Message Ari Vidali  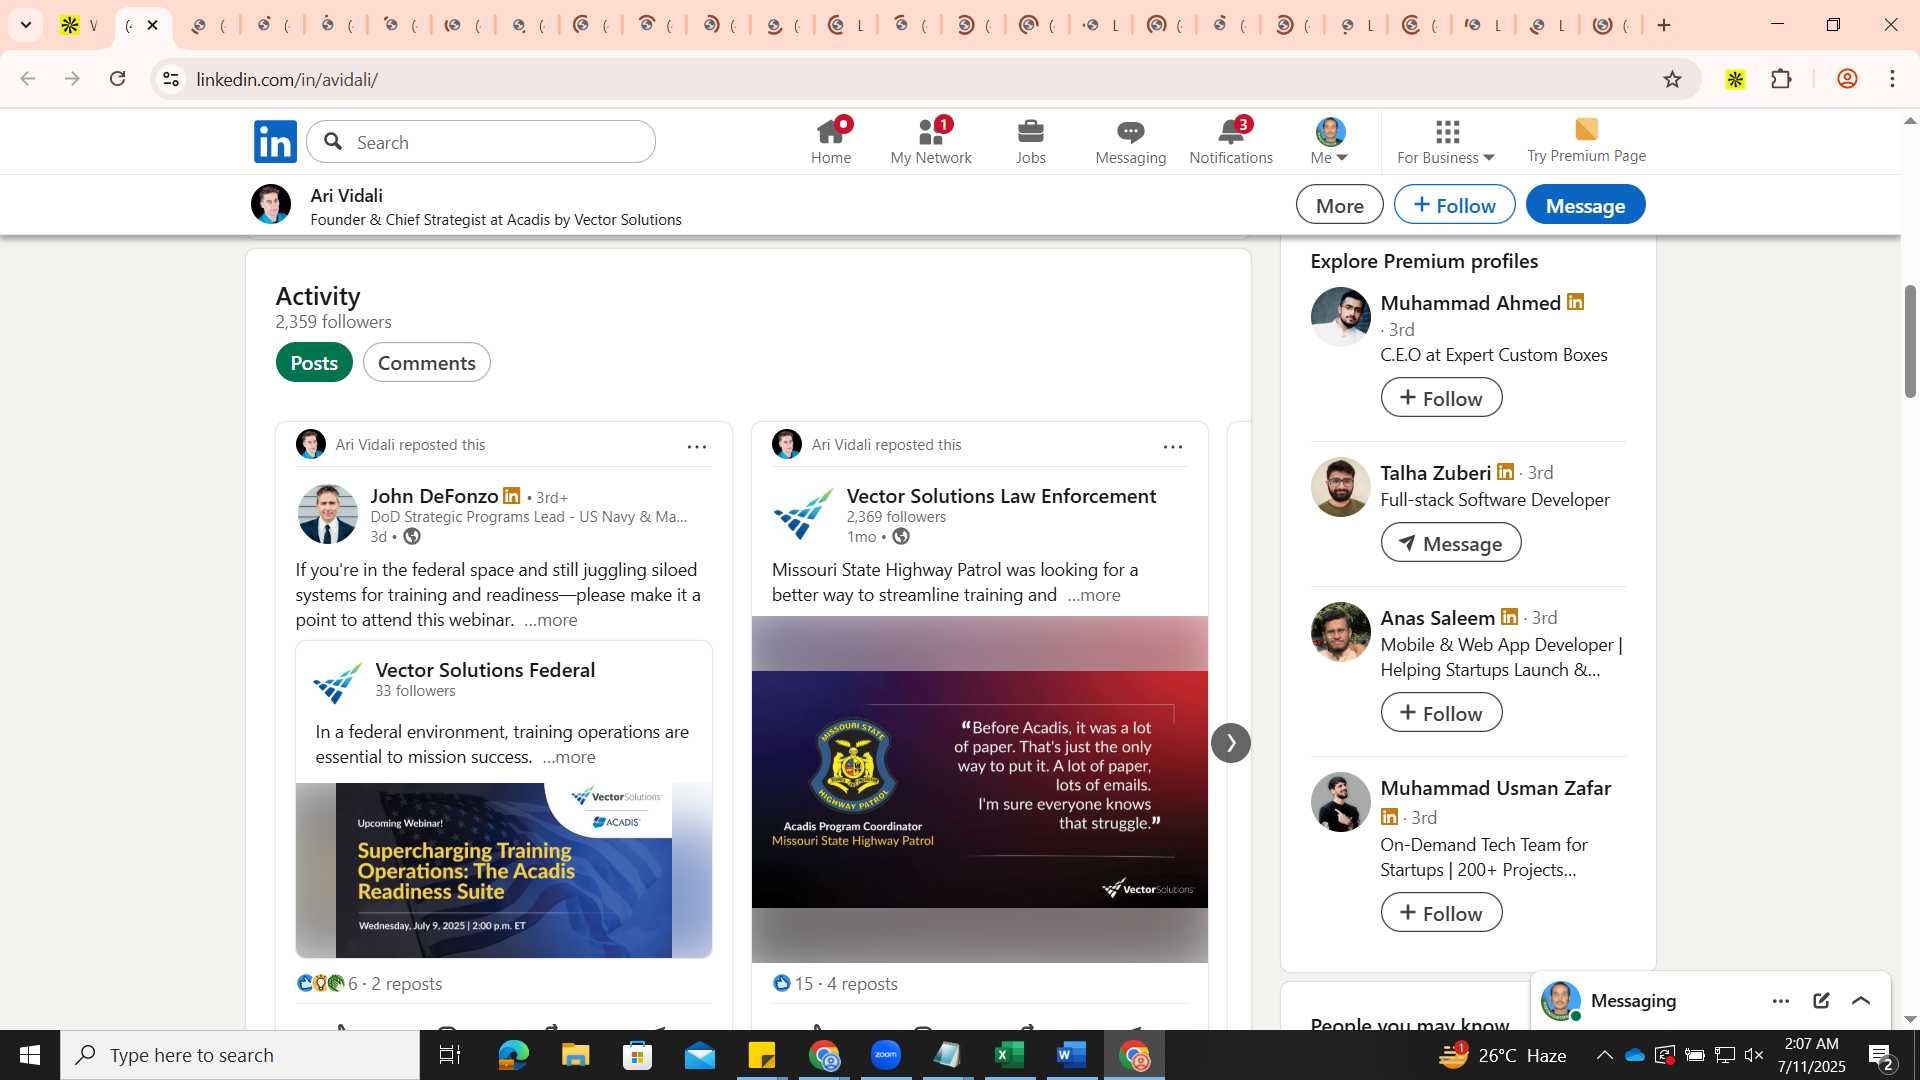[1585, 205]
